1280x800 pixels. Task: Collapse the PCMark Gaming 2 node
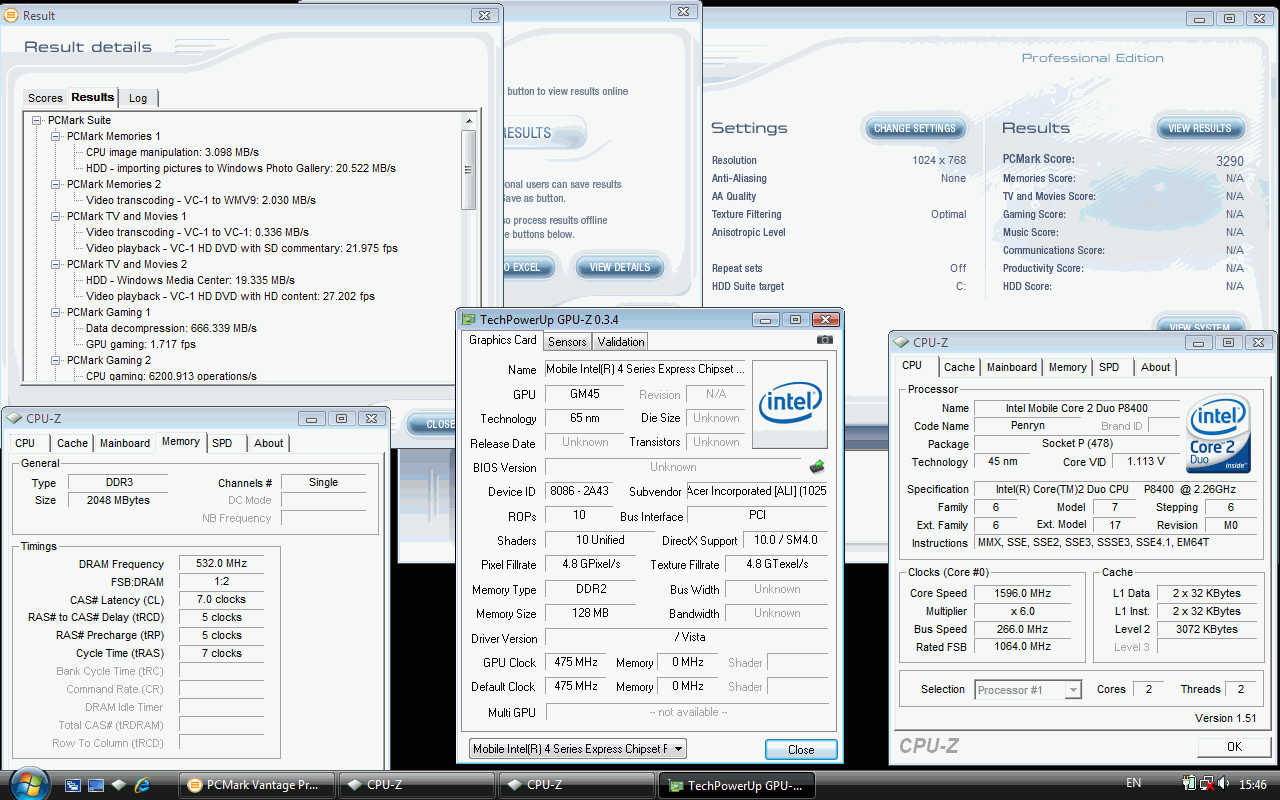pos(56,360)
